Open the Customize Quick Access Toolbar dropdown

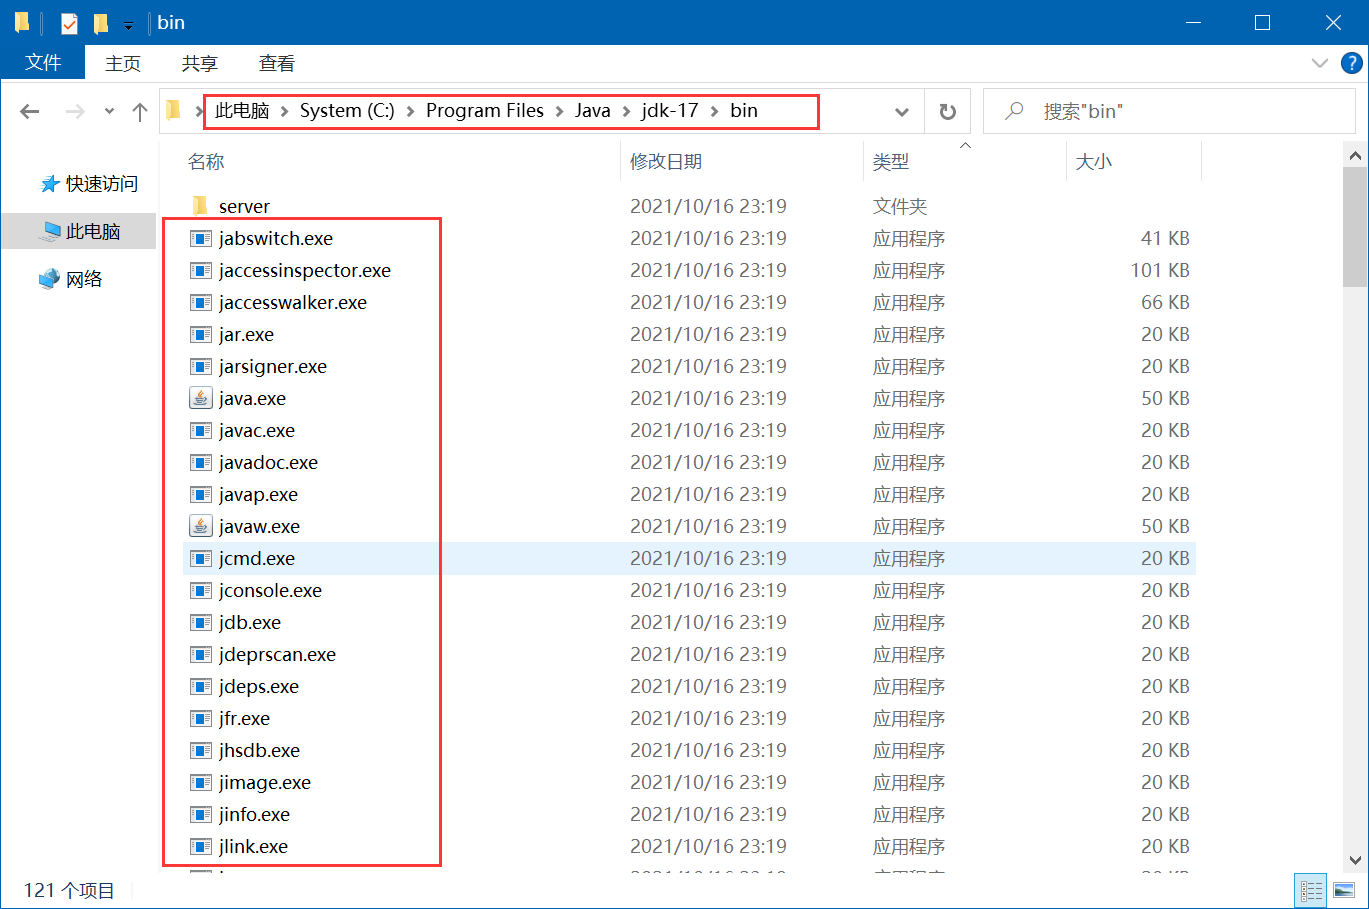pos(128,24)
